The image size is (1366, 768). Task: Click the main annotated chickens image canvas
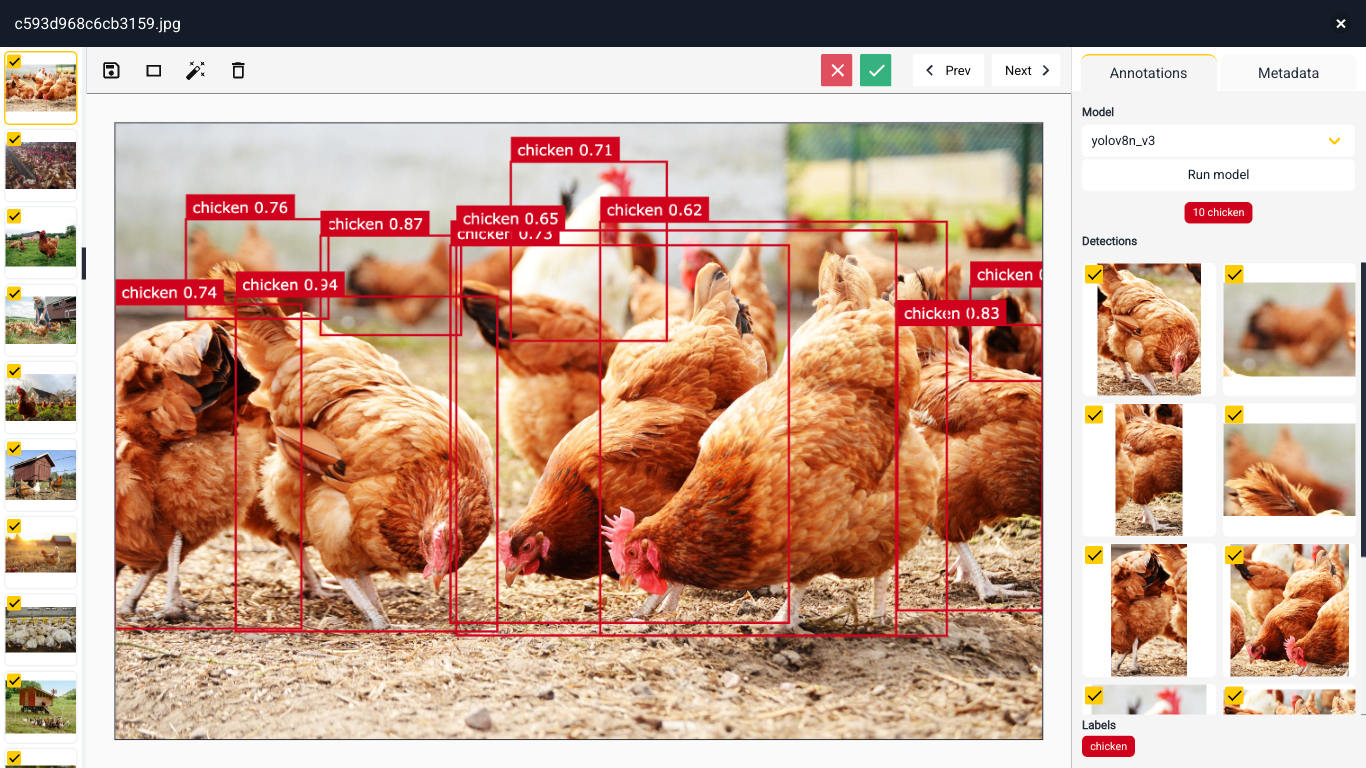[578, 431]
